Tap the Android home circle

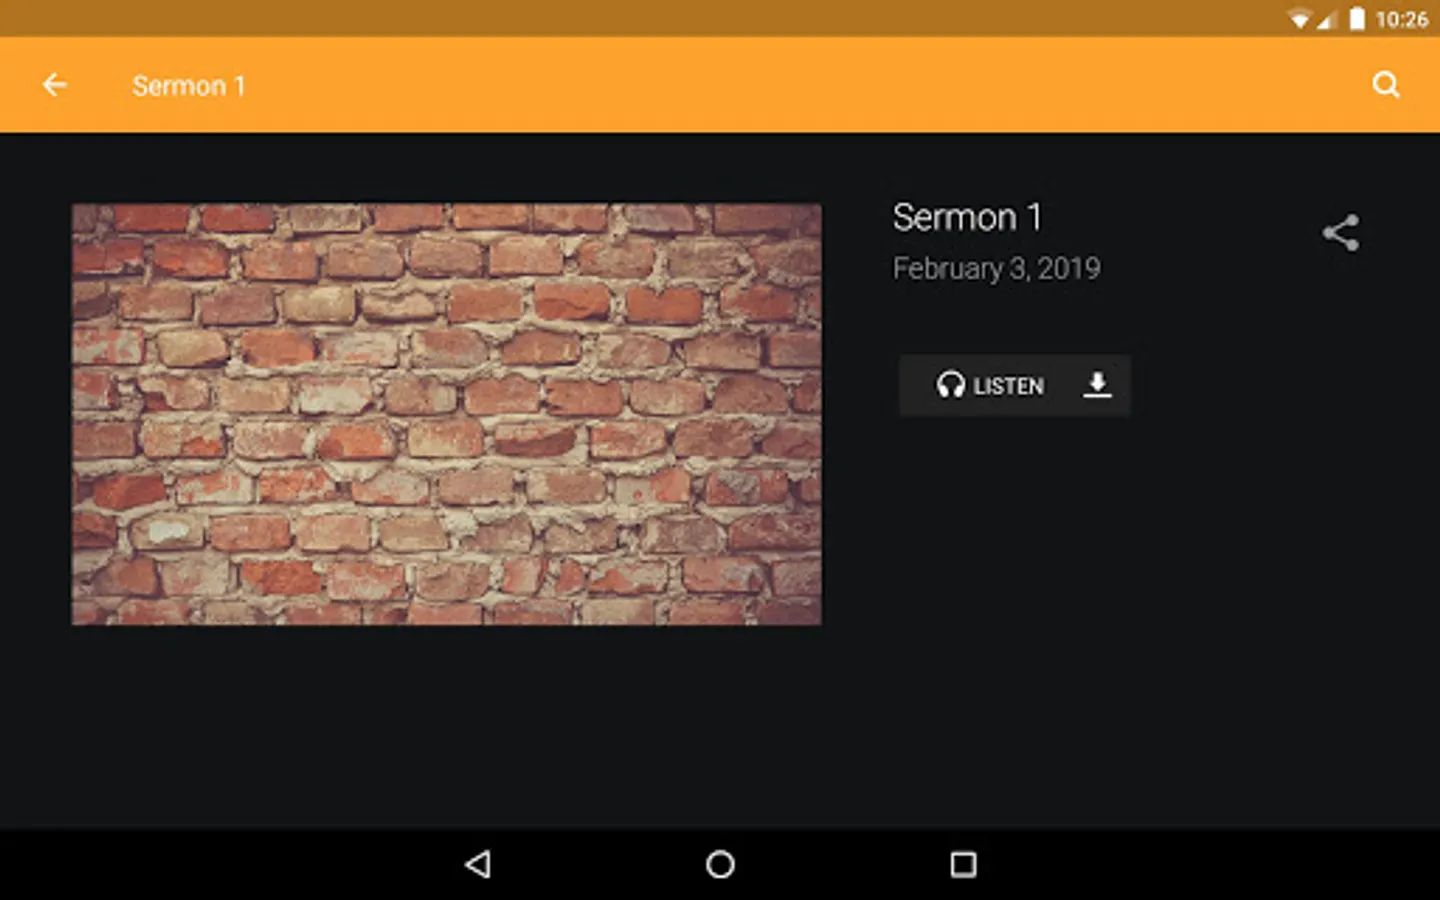tap(720, 865)
